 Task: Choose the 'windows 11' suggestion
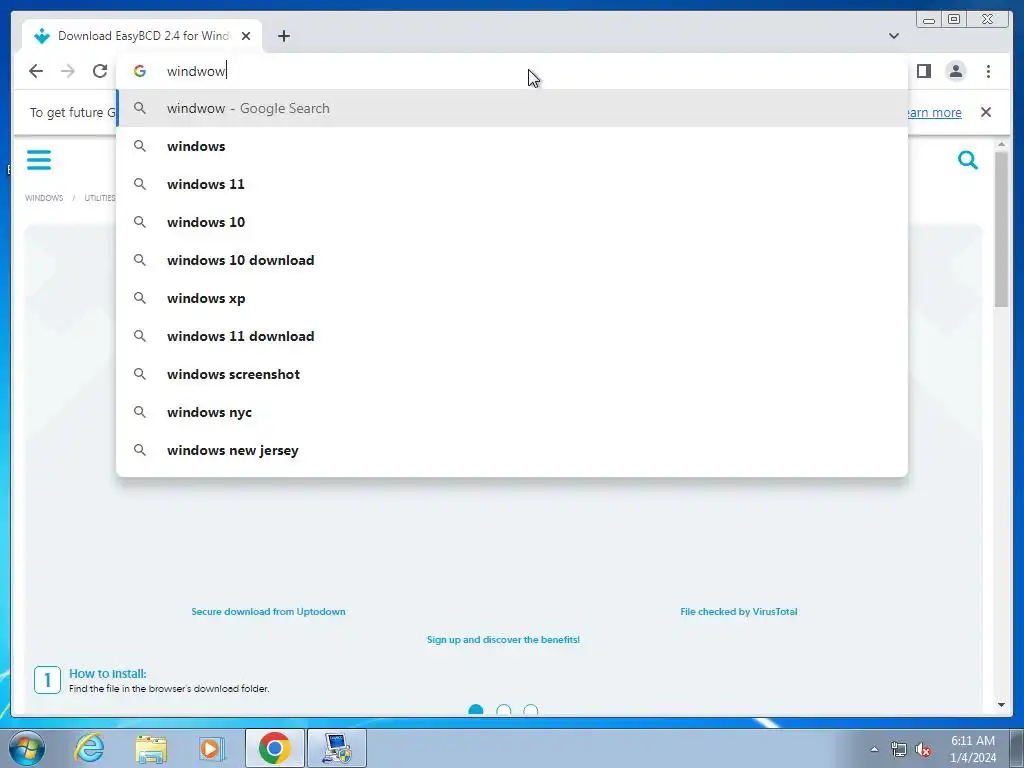click(x=512, y=184)
